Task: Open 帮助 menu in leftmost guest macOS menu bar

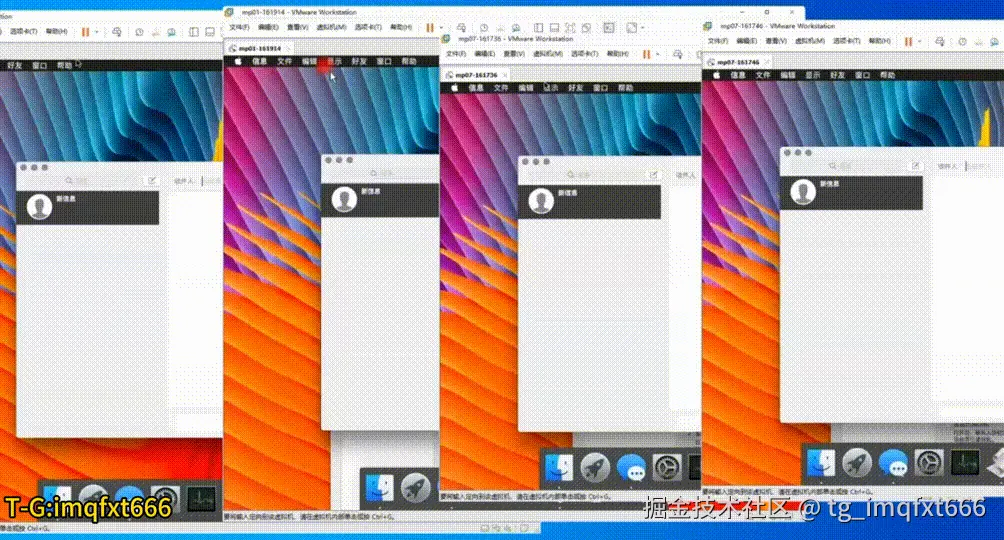Action: point(65,65)
